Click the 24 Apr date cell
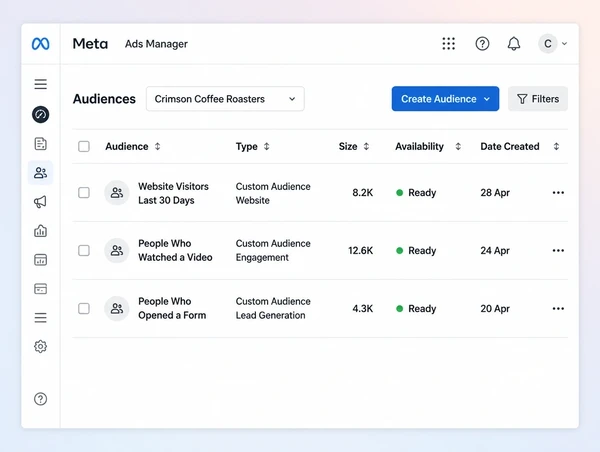This screenshot has width=600, height=452. (495, 250)
